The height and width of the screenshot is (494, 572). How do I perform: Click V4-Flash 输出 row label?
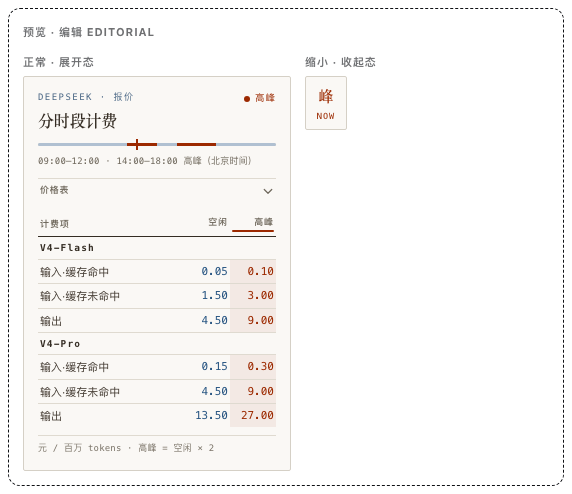(x=51, y=321)
